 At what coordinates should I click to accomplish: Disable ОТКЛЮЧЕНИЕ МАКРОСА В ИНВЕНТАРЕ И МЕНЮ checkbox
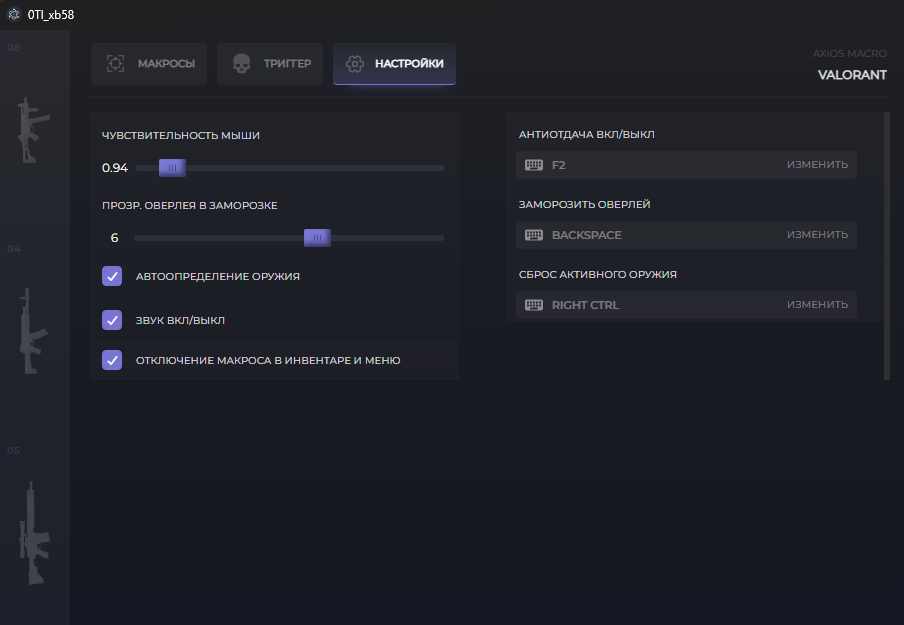112,360
